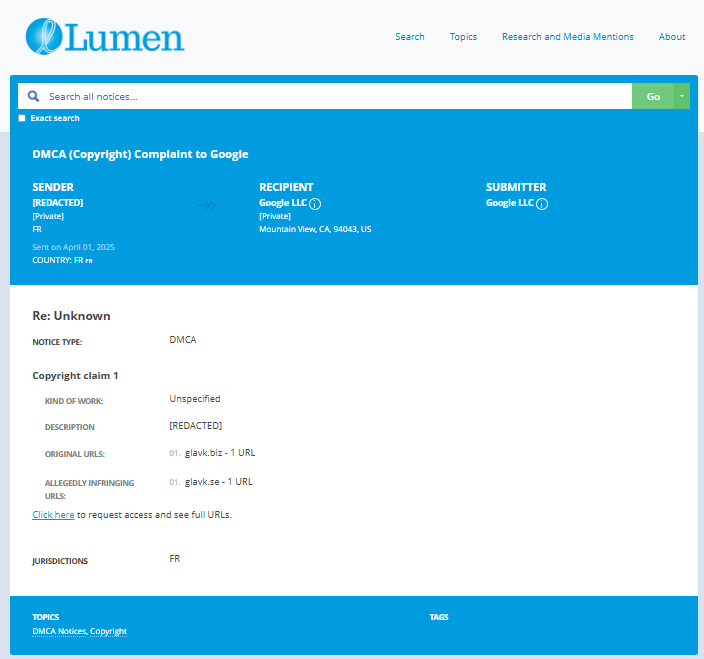Click the 'Unspecified' kind of work value
Screen dimensions: 704x659
(x=194, y=399)
